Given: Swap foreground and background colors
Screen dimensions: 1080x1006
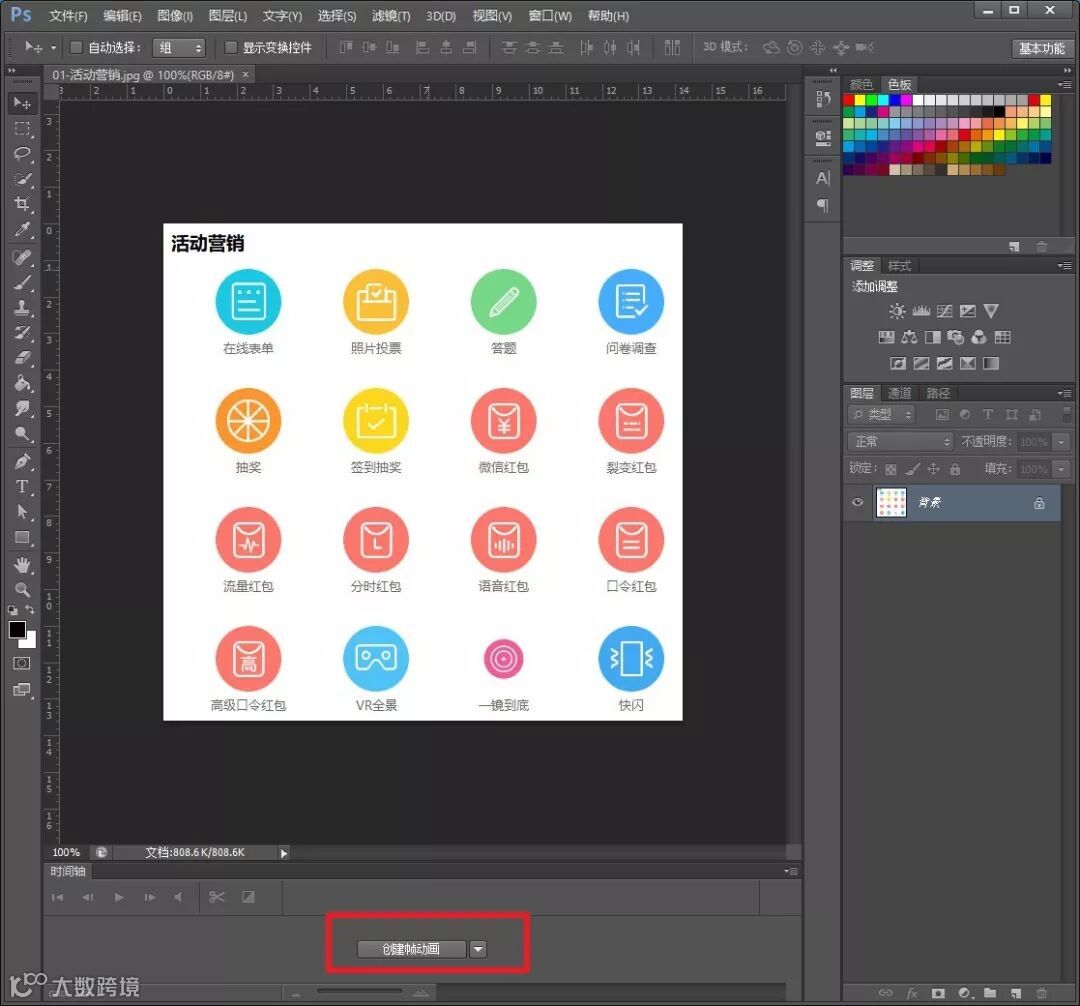Looking at the screenshot, I should coord(30,610).
